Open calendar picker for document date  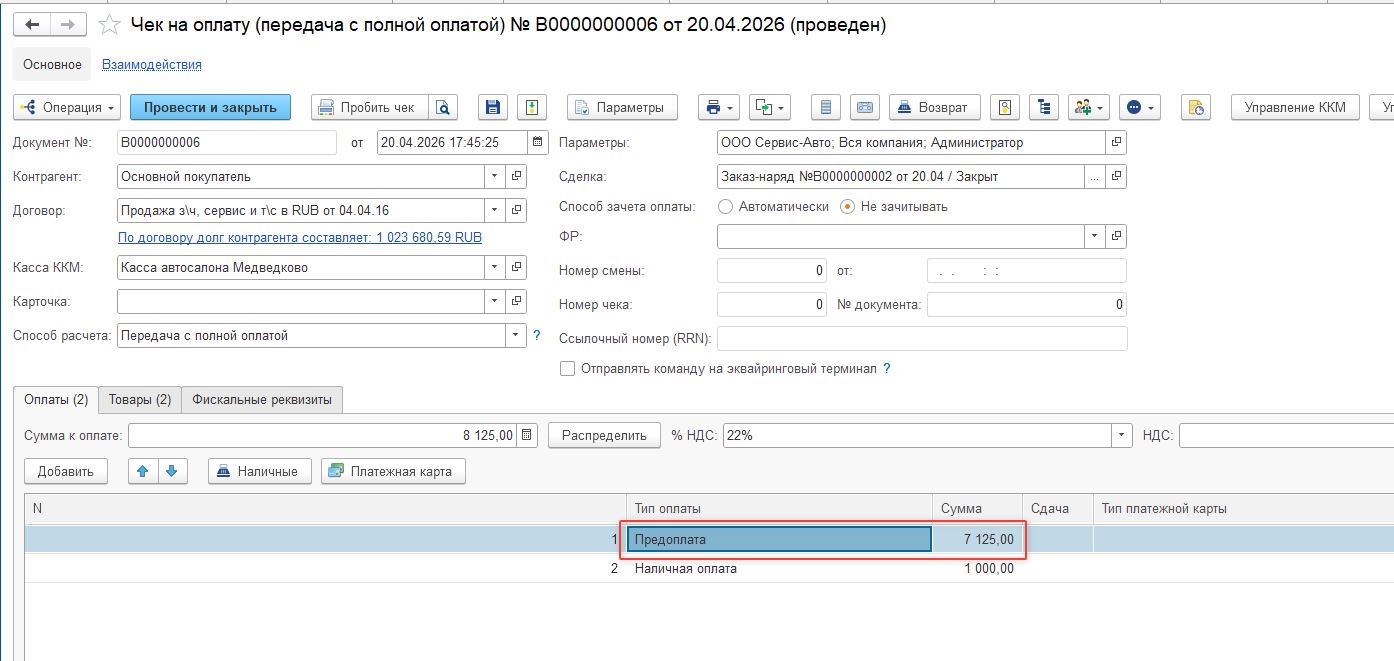click(x=538, y=143)
